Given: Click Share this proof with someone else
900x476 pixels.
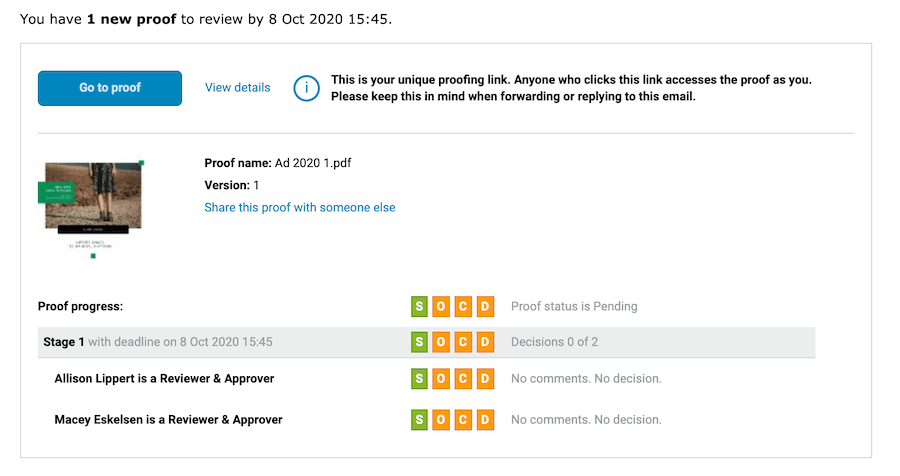Looking at the screenshot, I should point(299,208).
